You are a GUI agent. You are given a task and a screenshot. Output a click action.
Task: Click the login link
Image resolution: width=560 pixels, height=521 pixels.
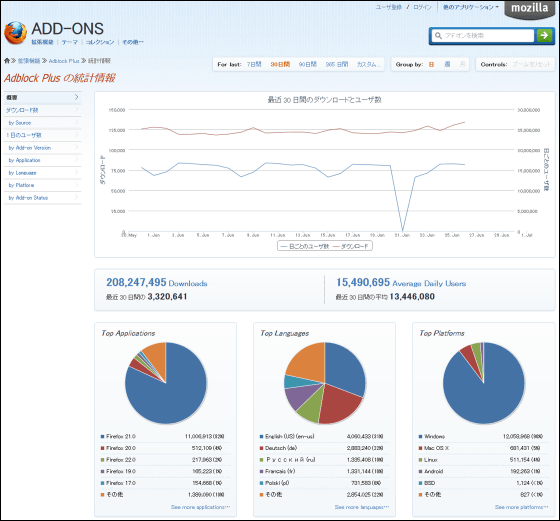[422, 7]
